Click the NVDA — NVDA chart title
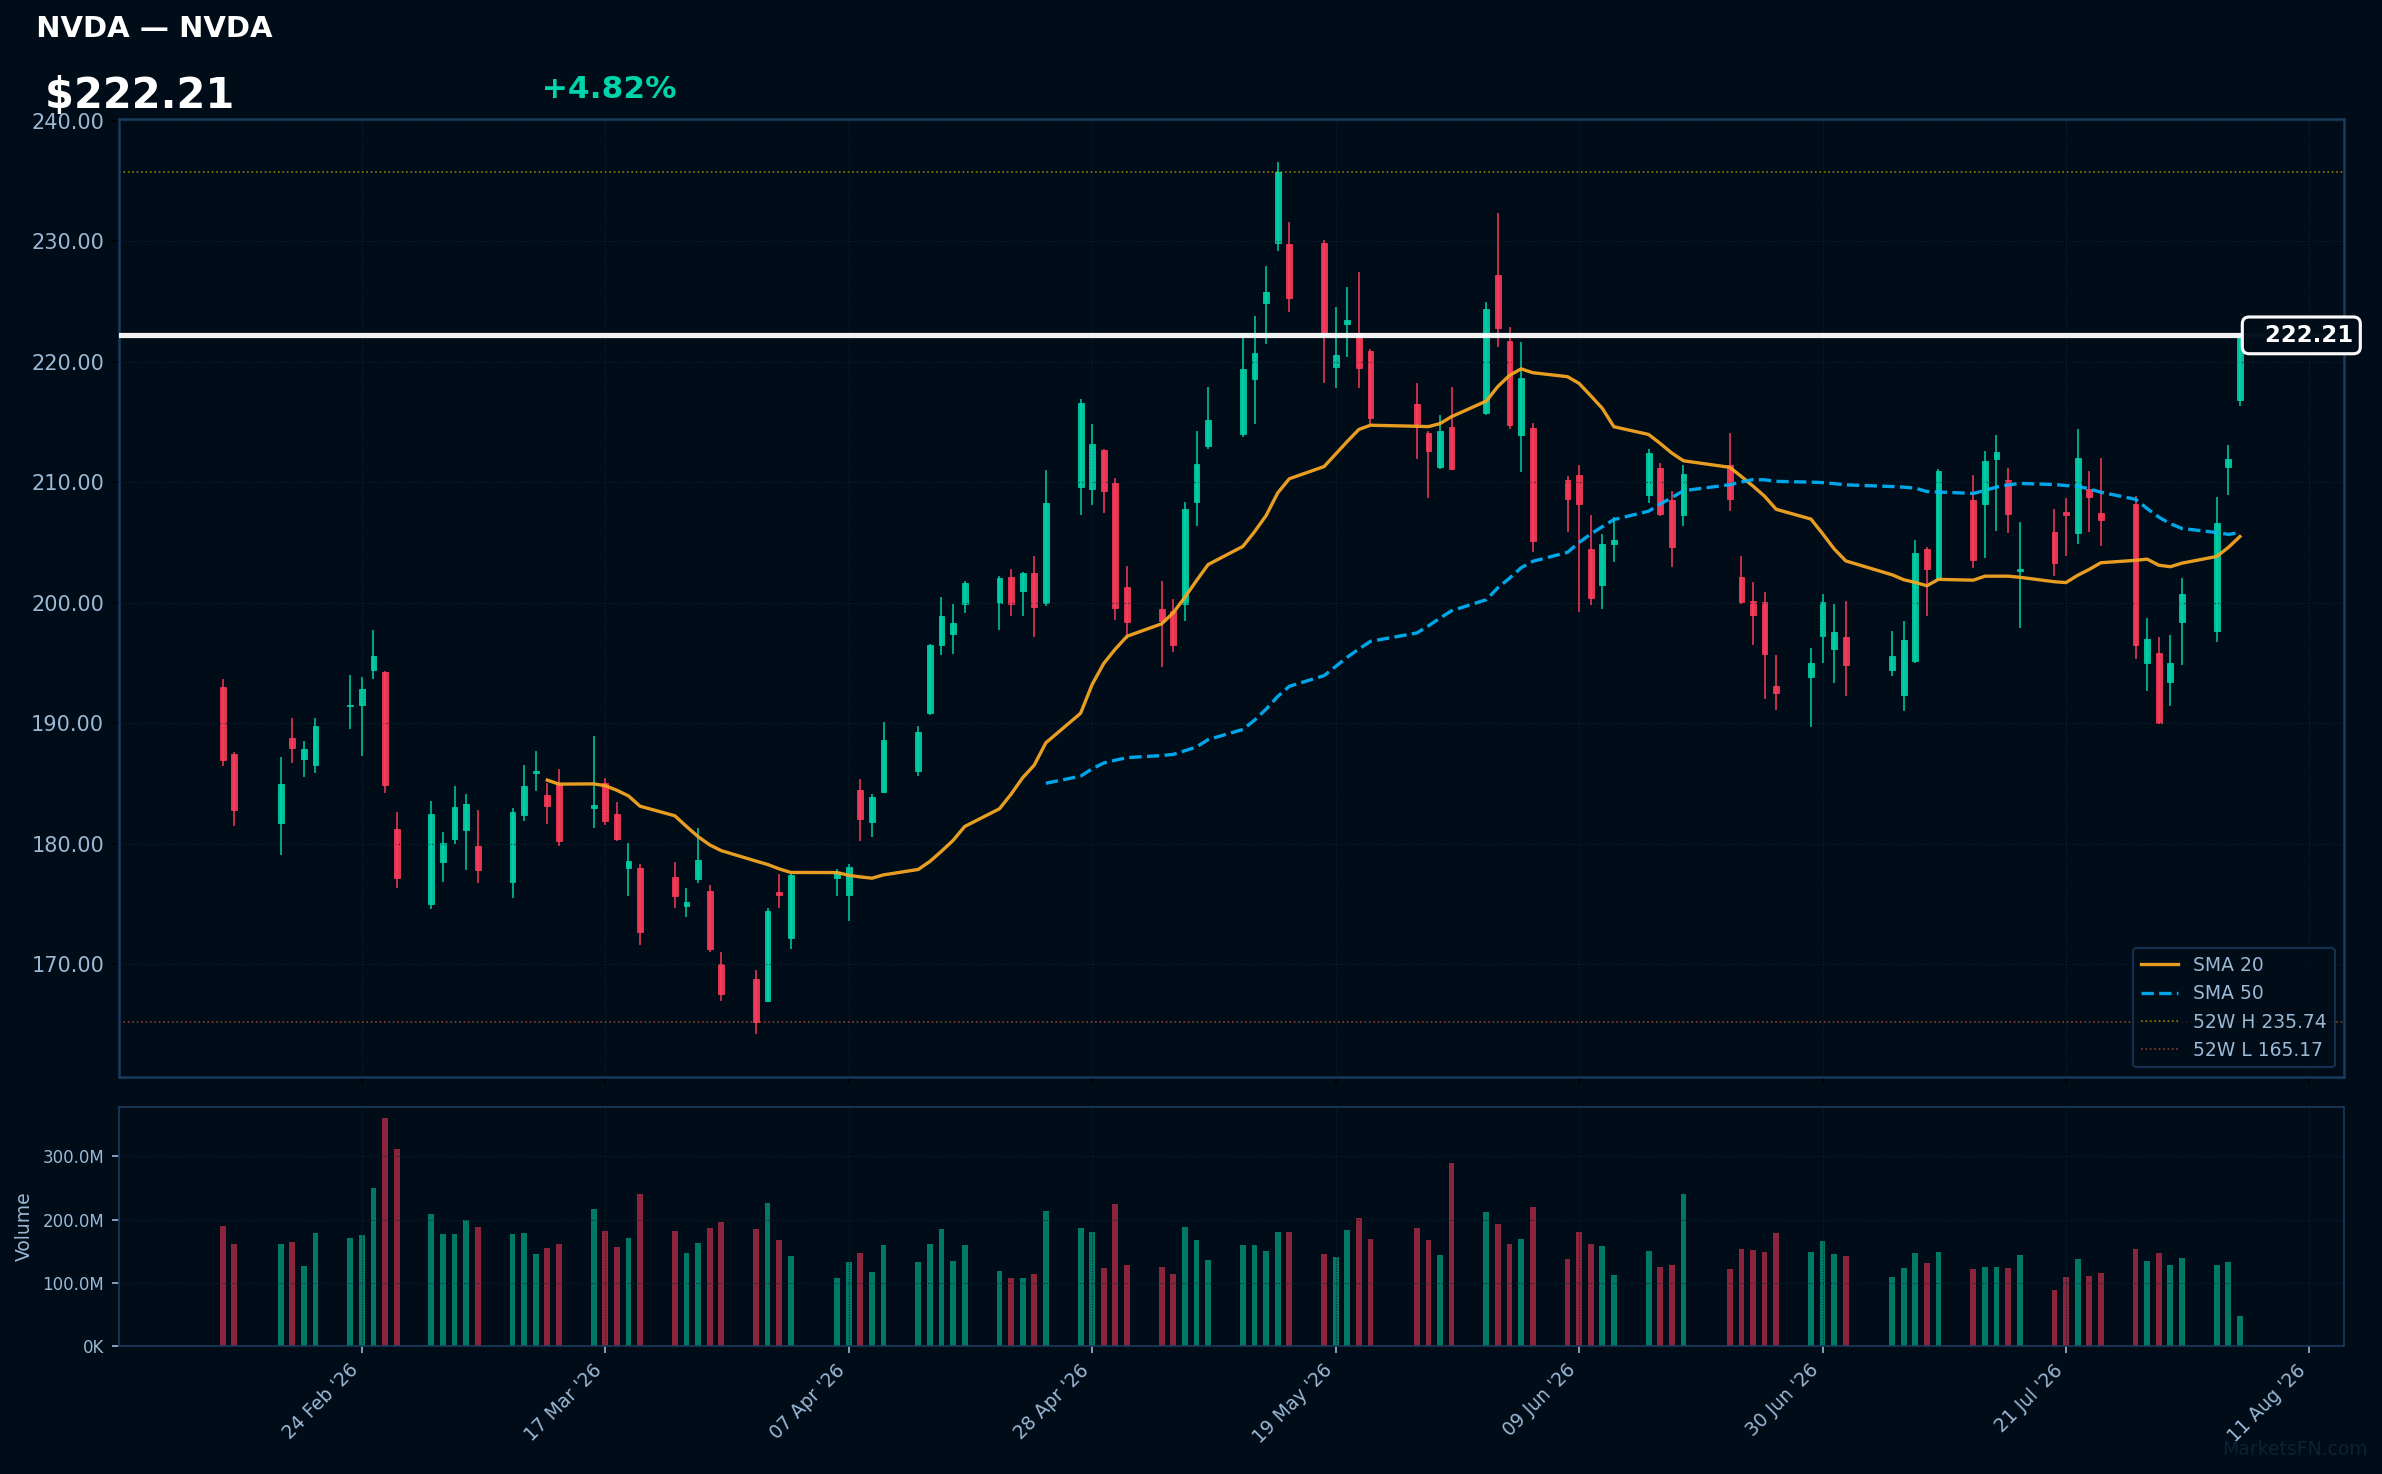Screen dimensions: 2382x1474 [x=154, y=28]
